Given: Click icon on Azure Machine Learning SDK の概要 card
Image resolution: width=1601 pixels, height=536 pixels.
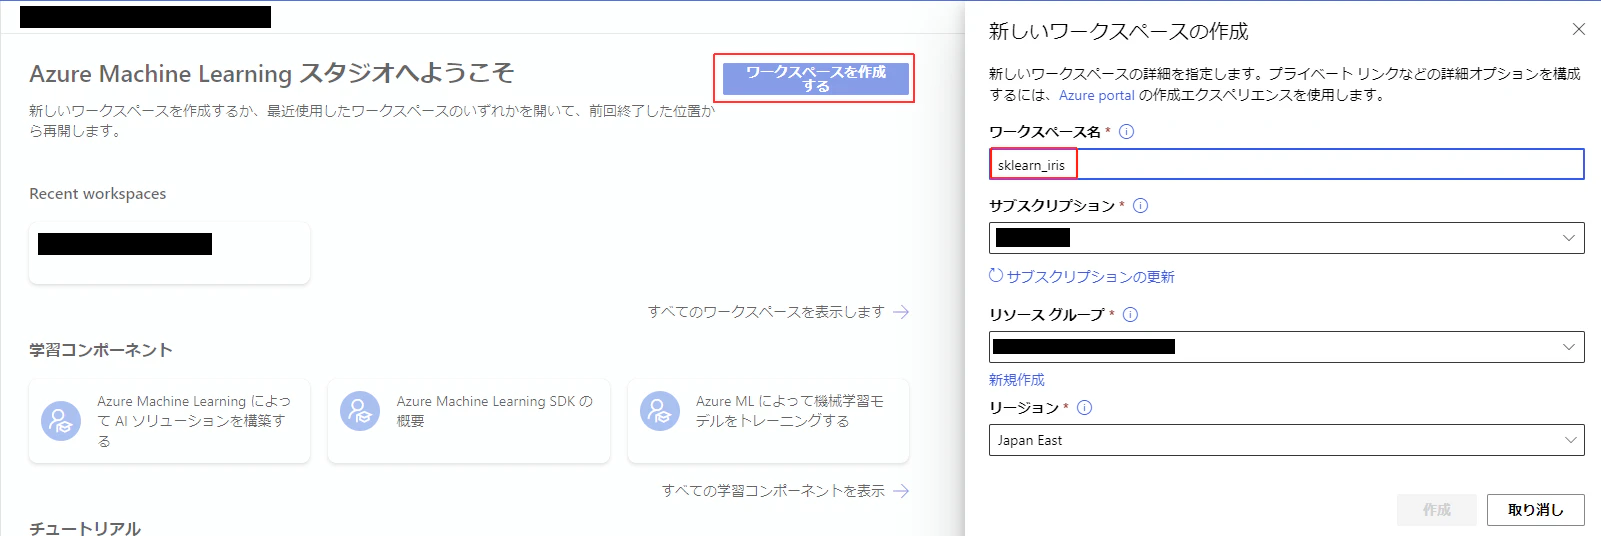Looking at the screenshot, I should pyautogui.click(x=360, y=411).
